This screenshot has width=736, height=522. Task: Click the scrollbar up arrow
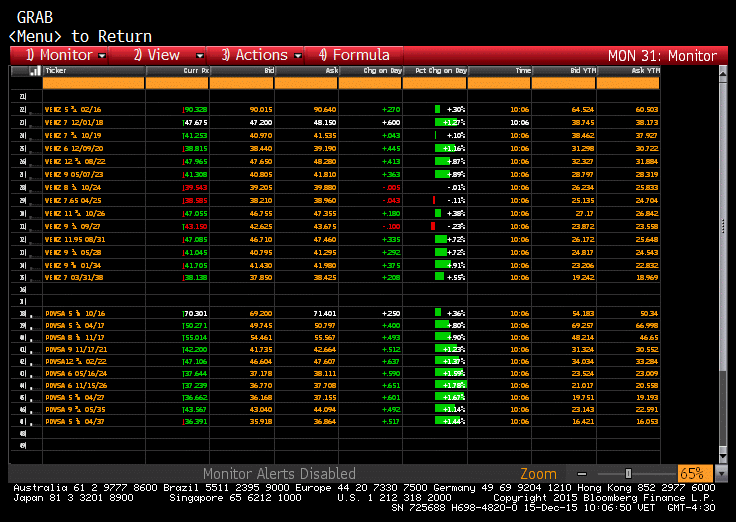[x=723, y=74]
